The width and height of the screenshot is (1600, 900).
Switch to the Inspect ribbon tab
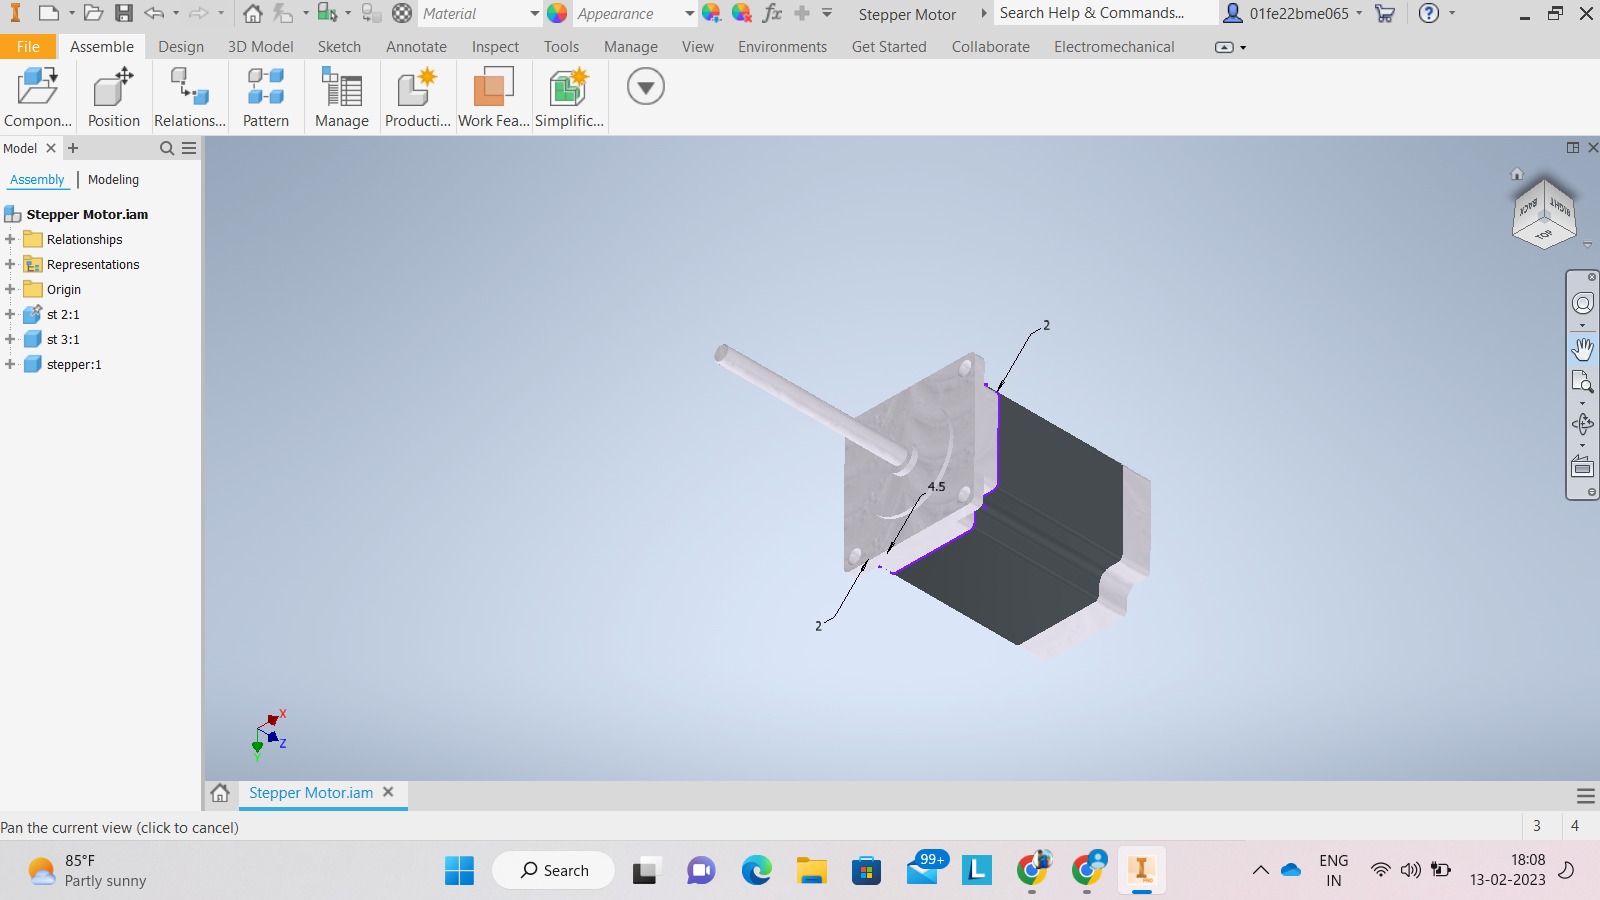click(x=495, y=46)
